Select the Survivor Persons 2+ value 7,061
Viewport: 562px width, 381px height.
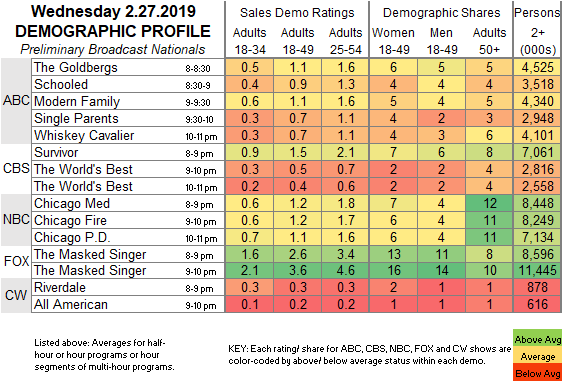(538, 152)
